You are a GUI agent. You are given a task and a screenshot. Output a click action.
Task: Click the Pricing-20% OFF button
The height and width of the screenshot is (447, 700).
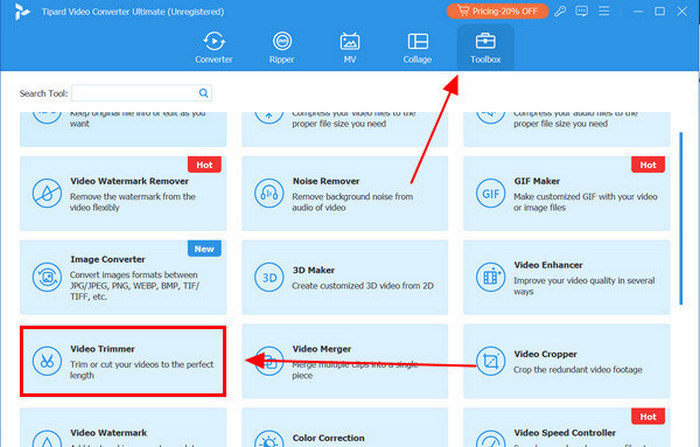pos(497,11)
